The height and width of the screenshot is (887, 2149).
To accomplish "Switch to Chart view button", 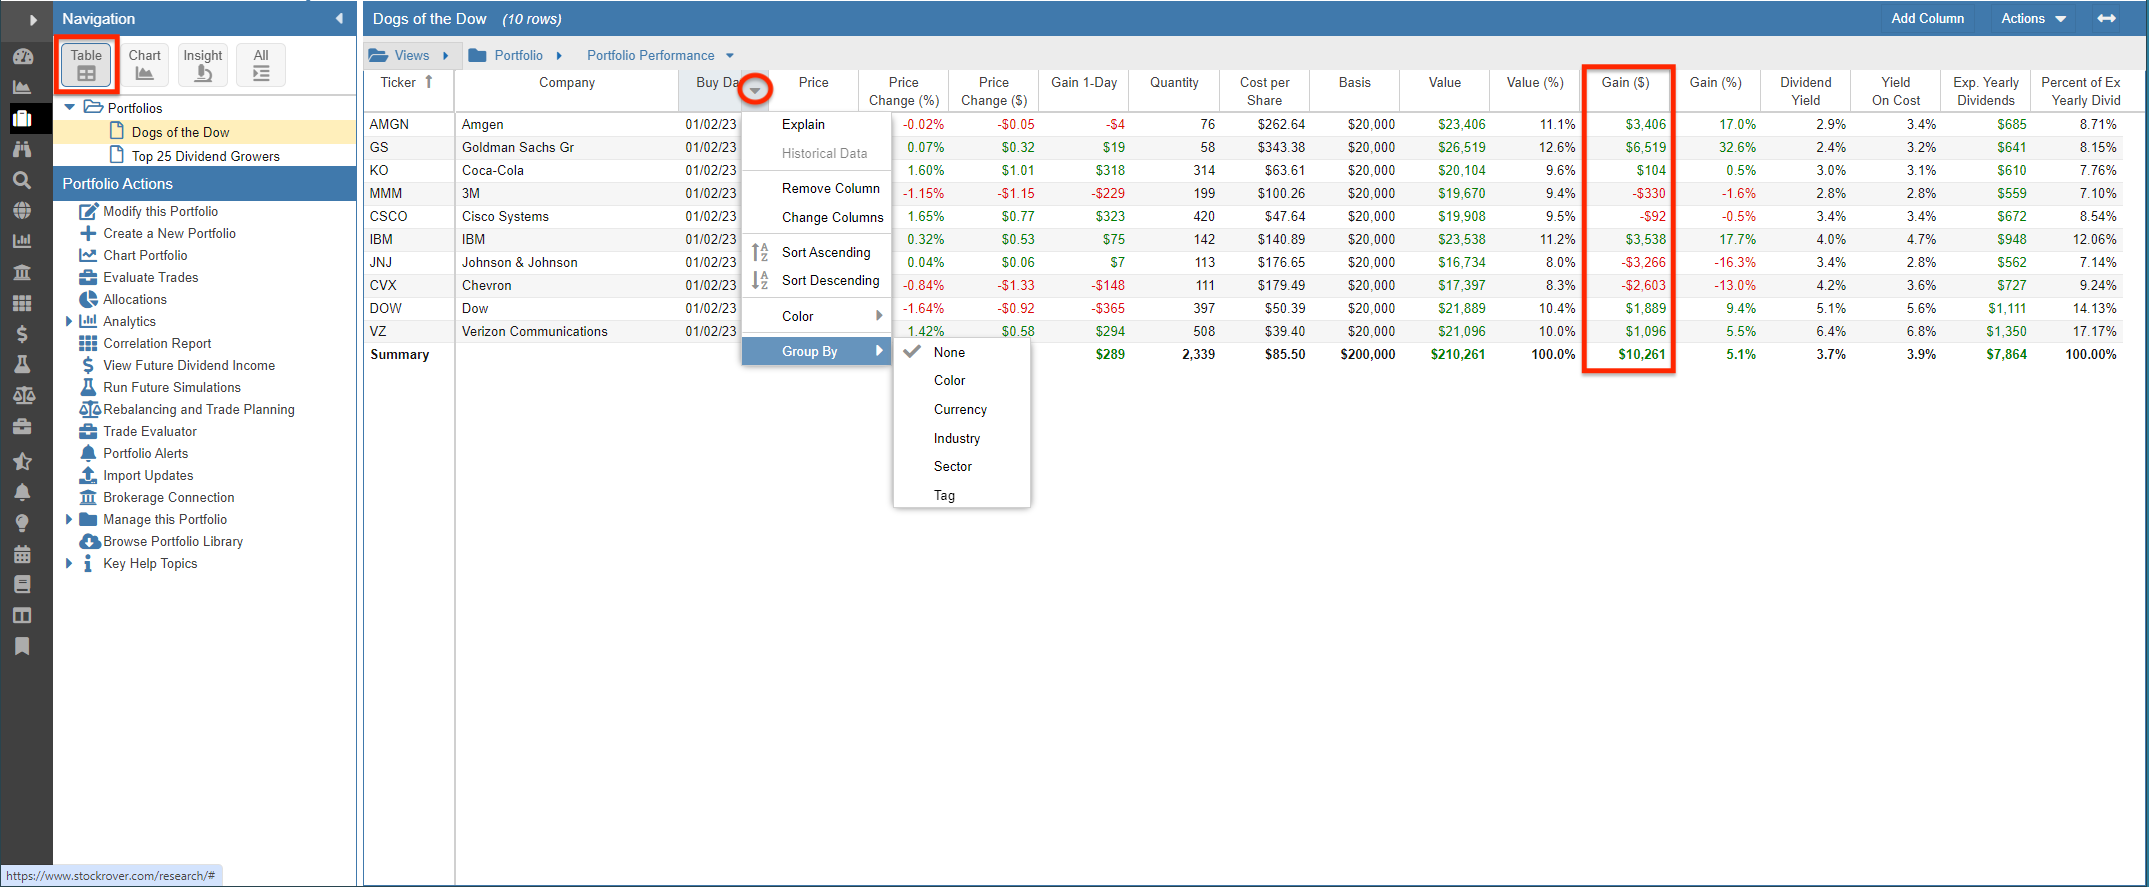I will [x=144, y=65].
